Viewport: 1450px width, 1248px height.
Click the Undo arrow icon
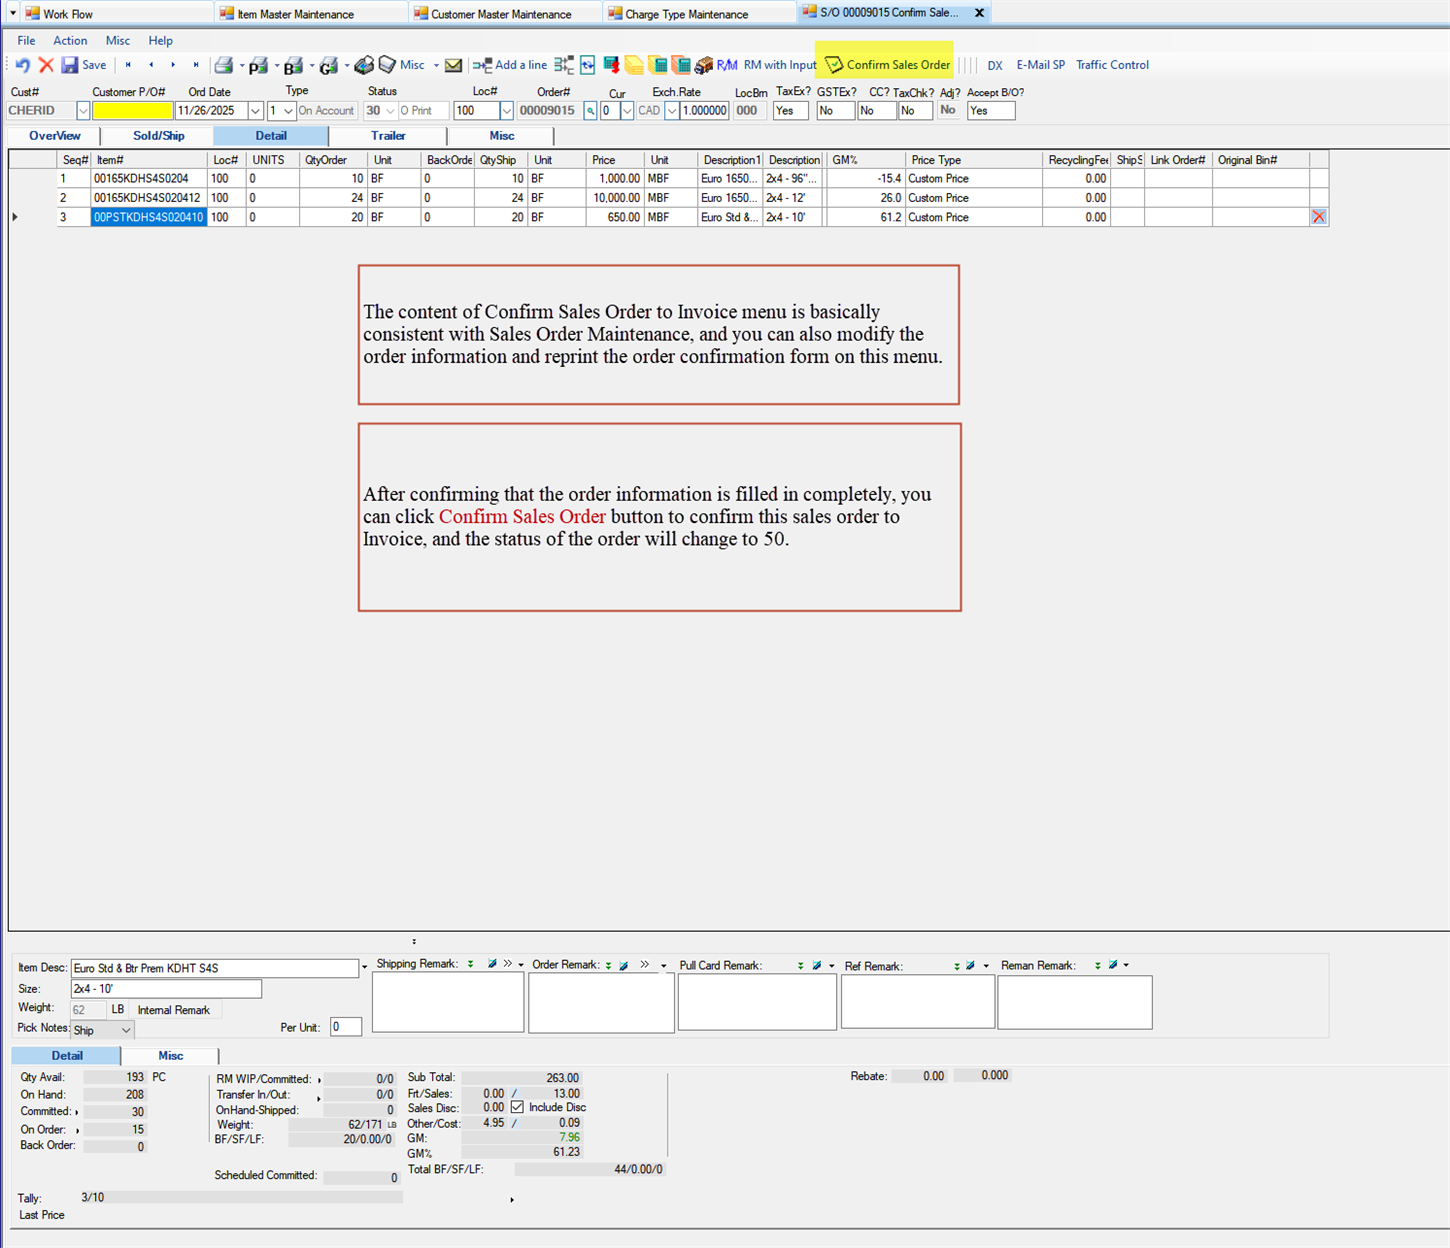tap(21, 64)
